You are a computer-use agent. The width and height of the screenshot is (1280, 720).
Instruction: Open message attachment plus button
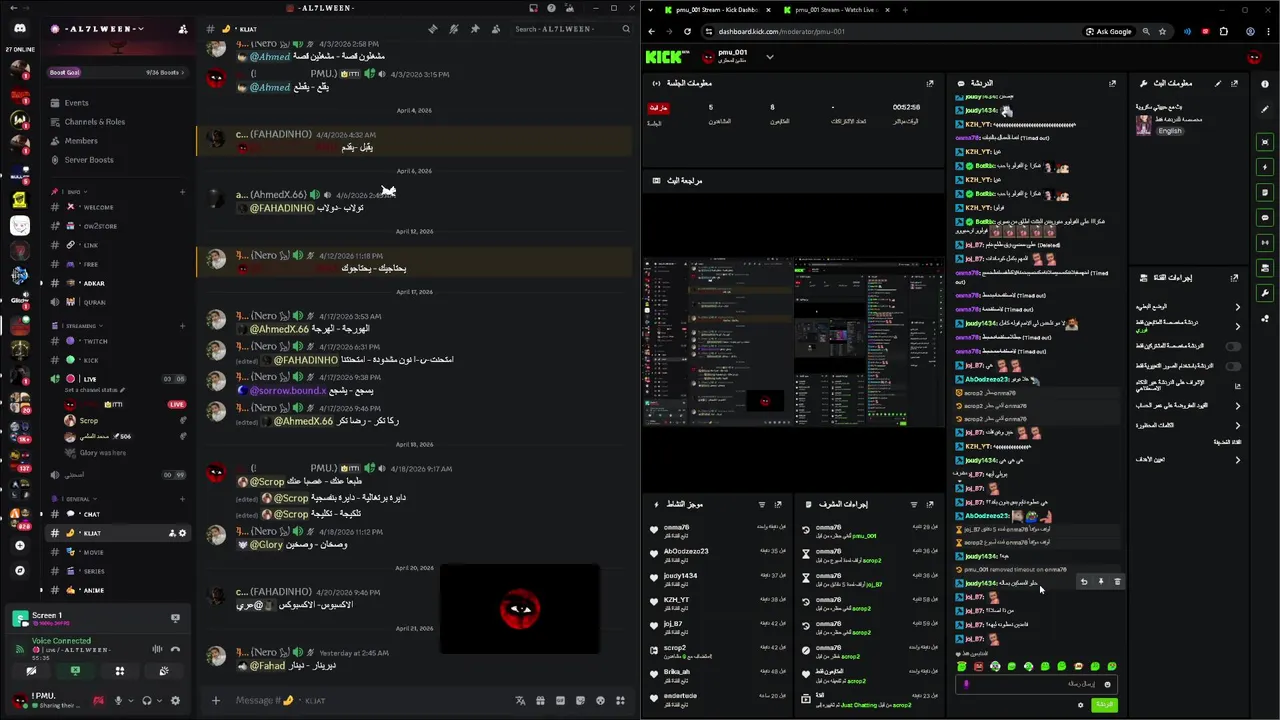(215, 700)
